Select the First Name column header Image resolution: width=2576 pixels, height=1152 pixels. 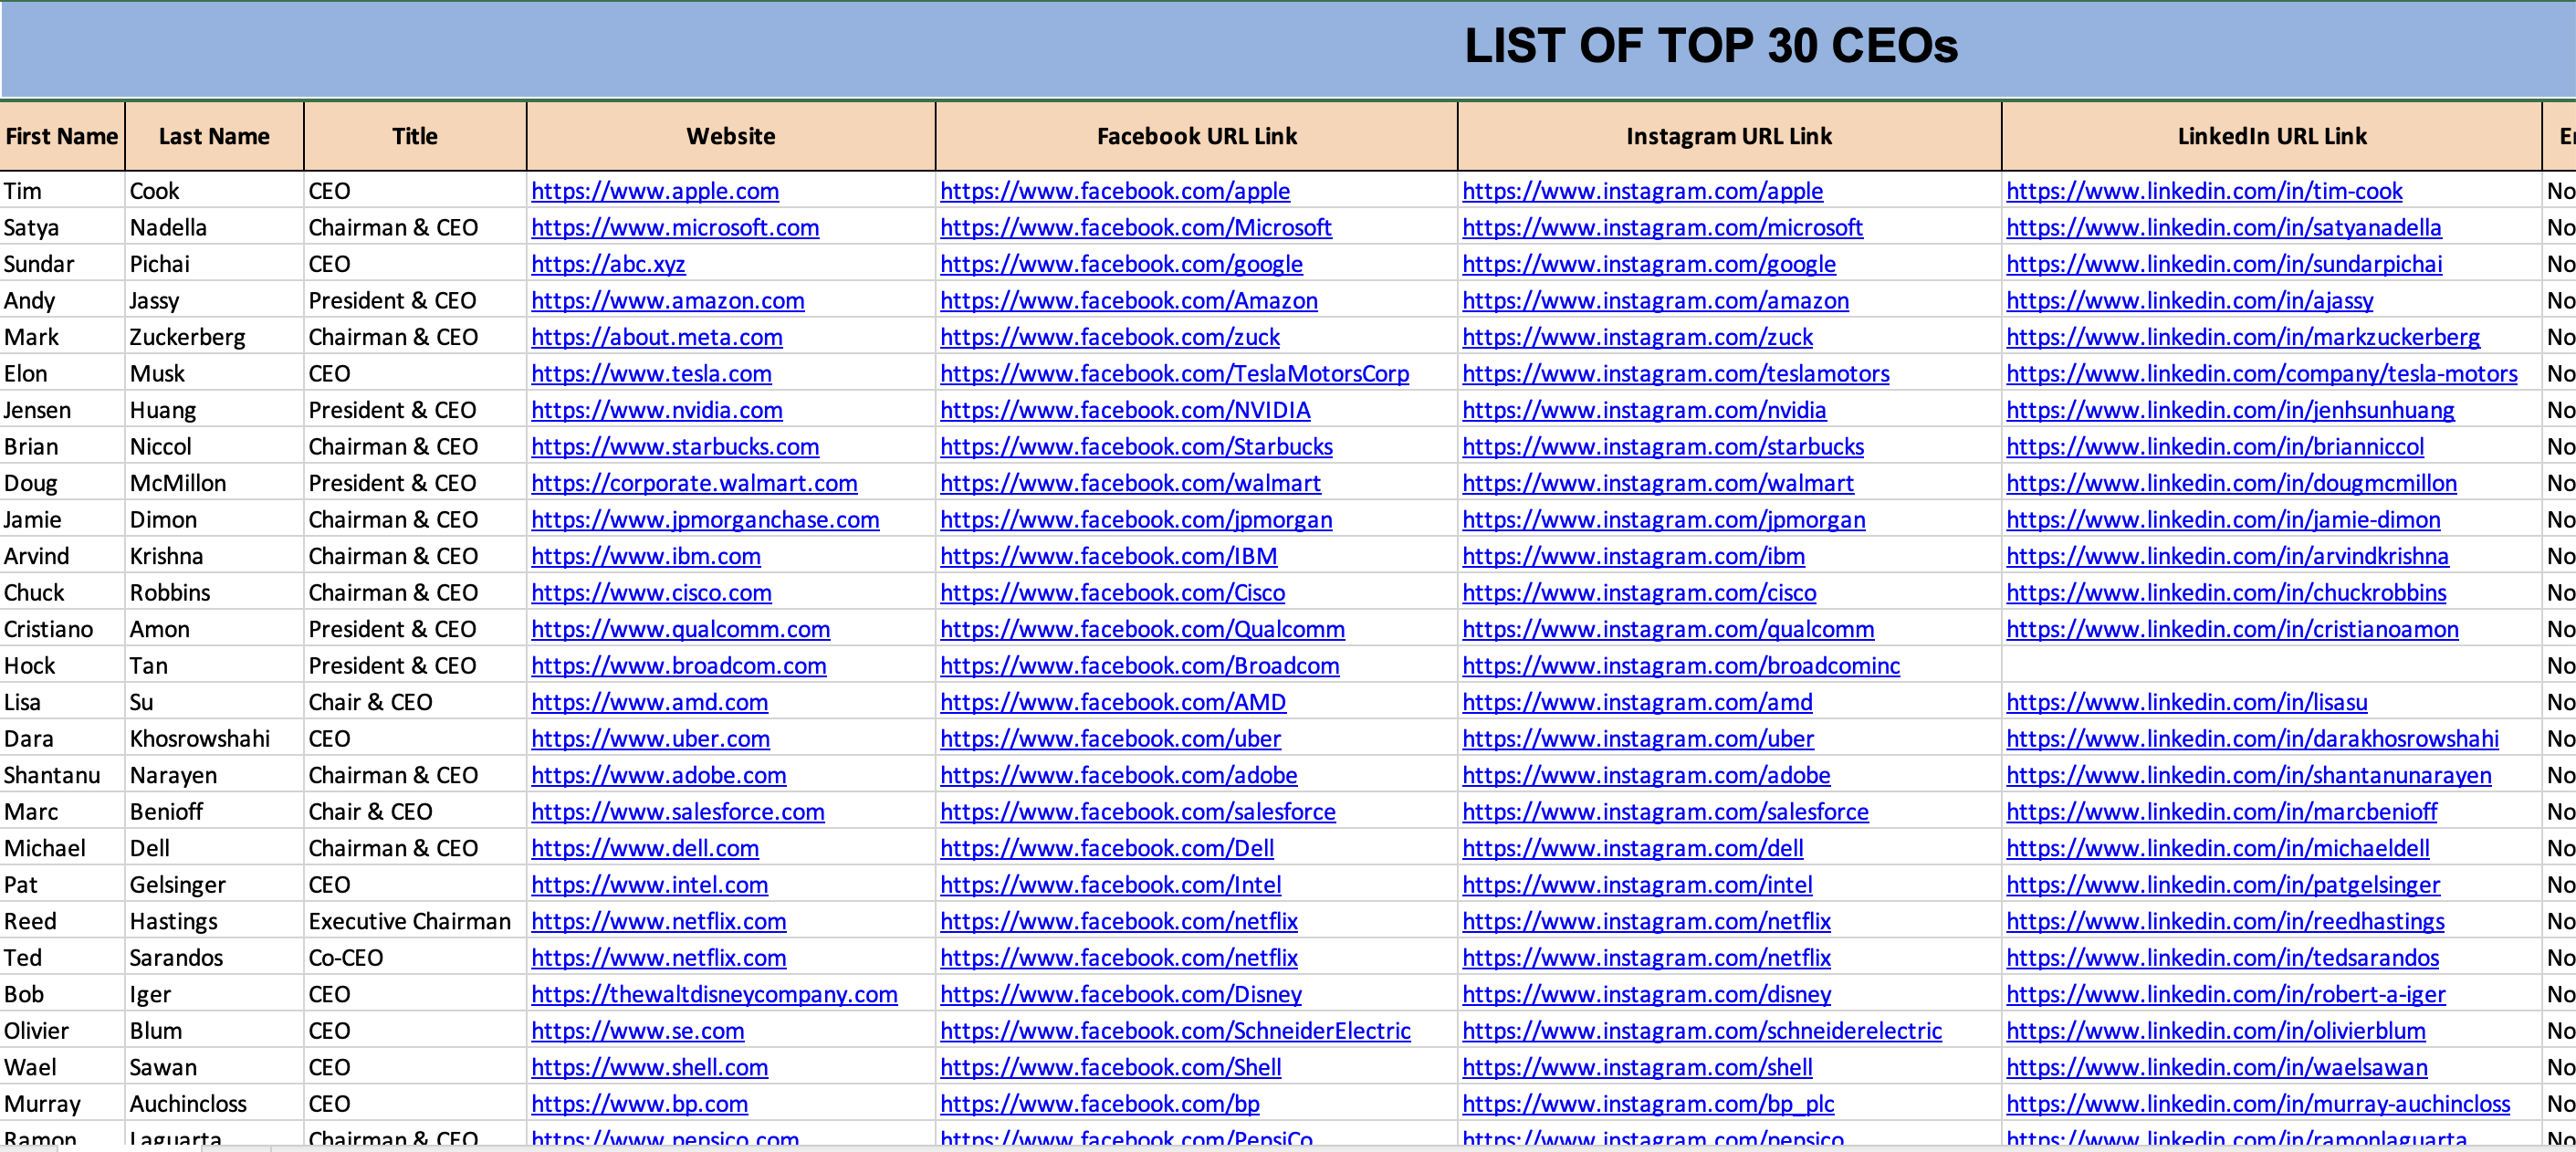point(62,136)
